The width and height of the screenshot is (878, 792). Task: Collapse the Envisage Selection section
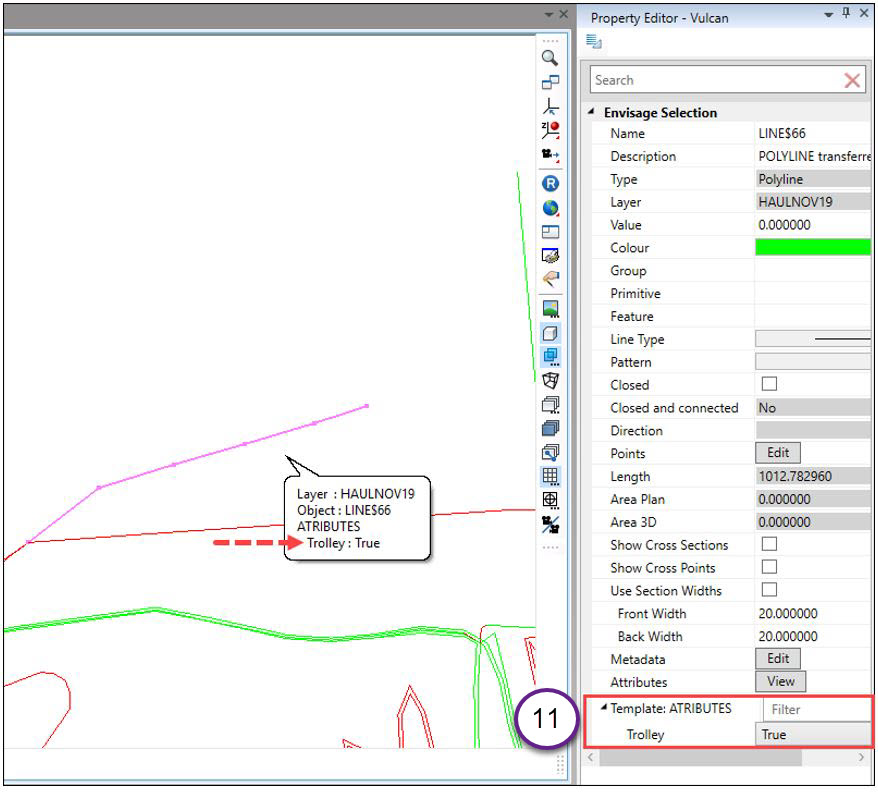tap(592, 113)
